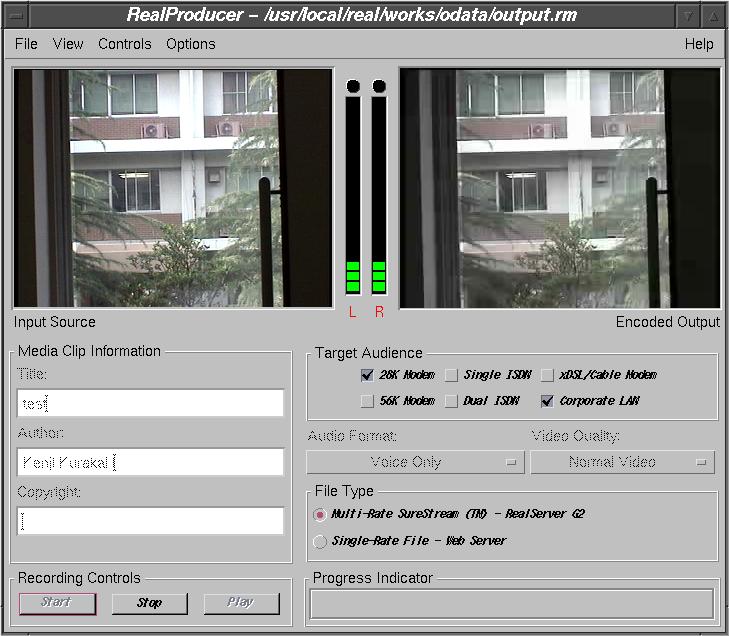Uncheck the 28K Modem checkbox
Screen dimensions: 729x636
click(367, 375)
